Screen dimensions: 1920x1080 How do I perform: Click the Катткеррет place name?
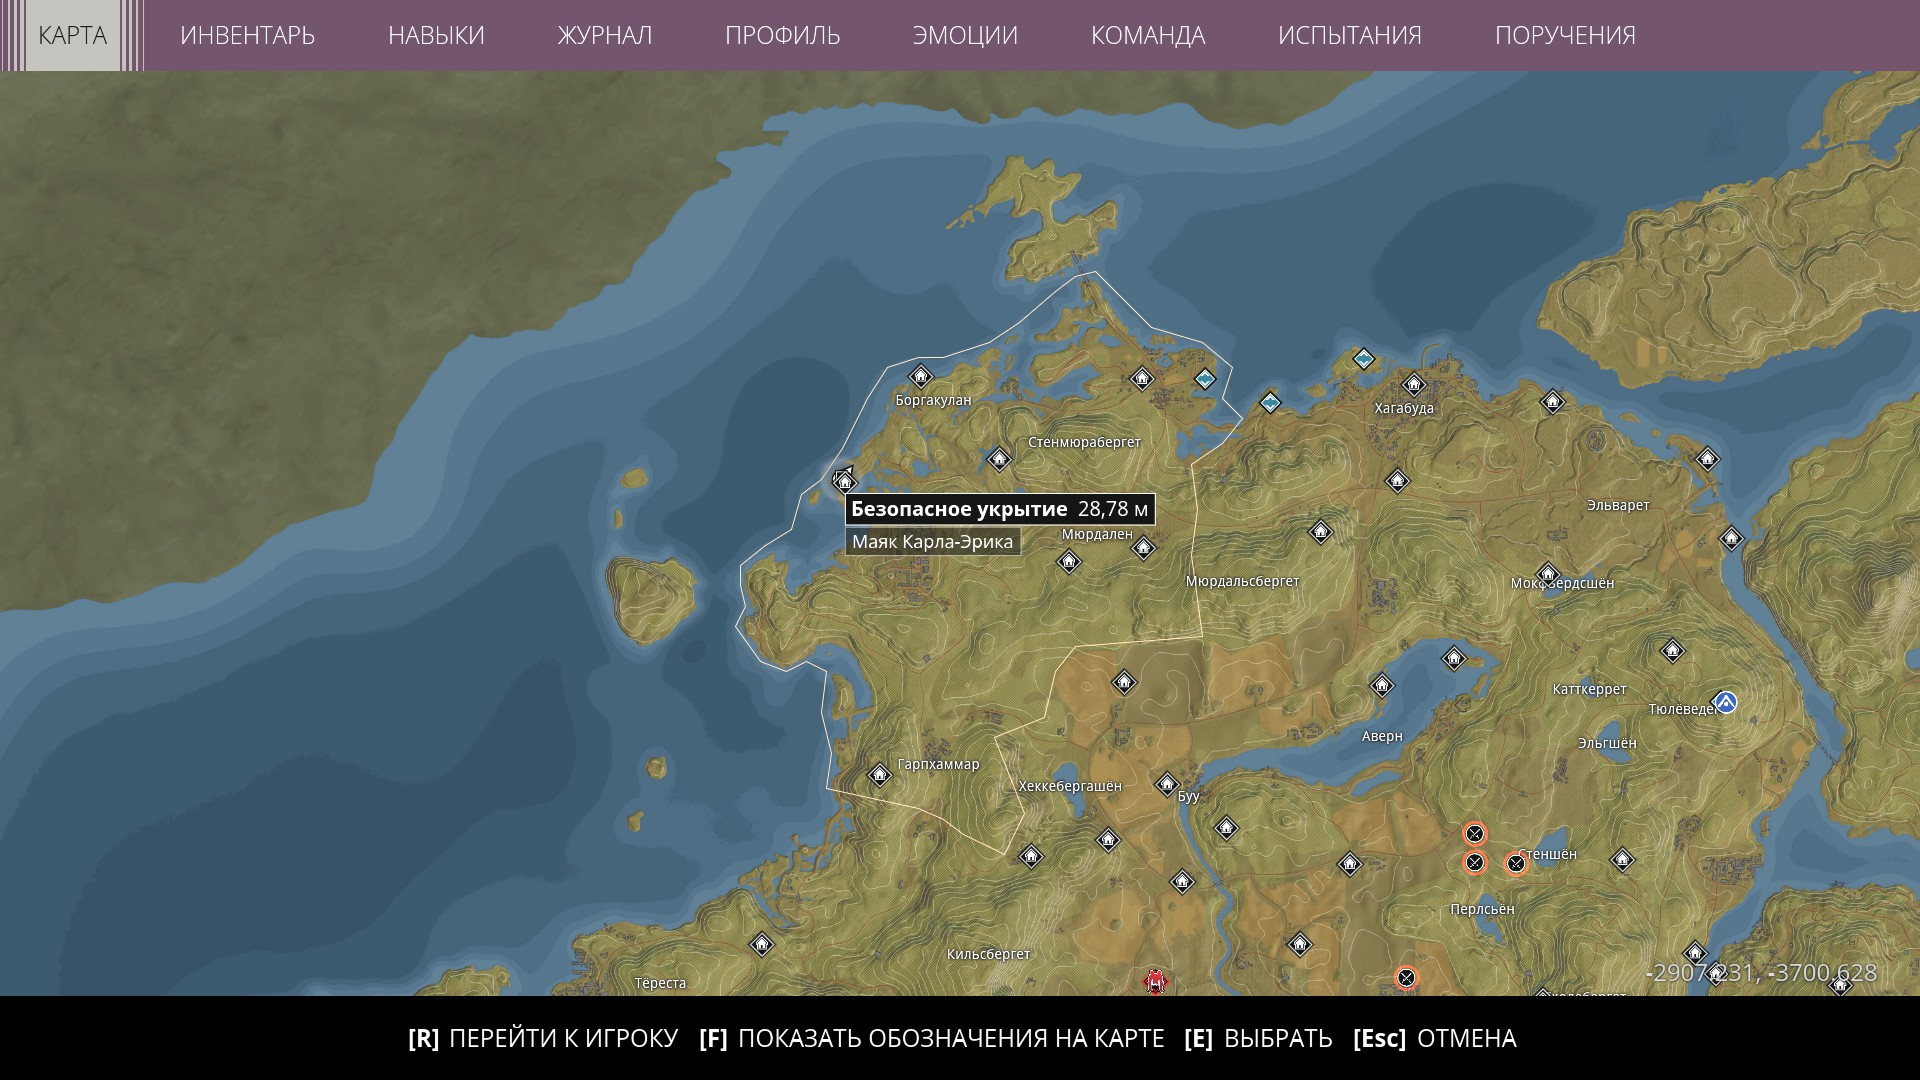click(x=1589, y=689)
